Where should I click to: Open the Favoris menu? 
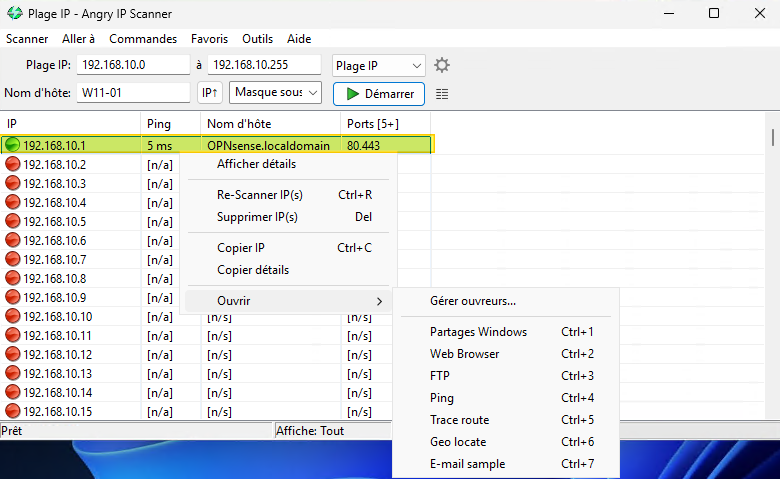pos(209,39)
